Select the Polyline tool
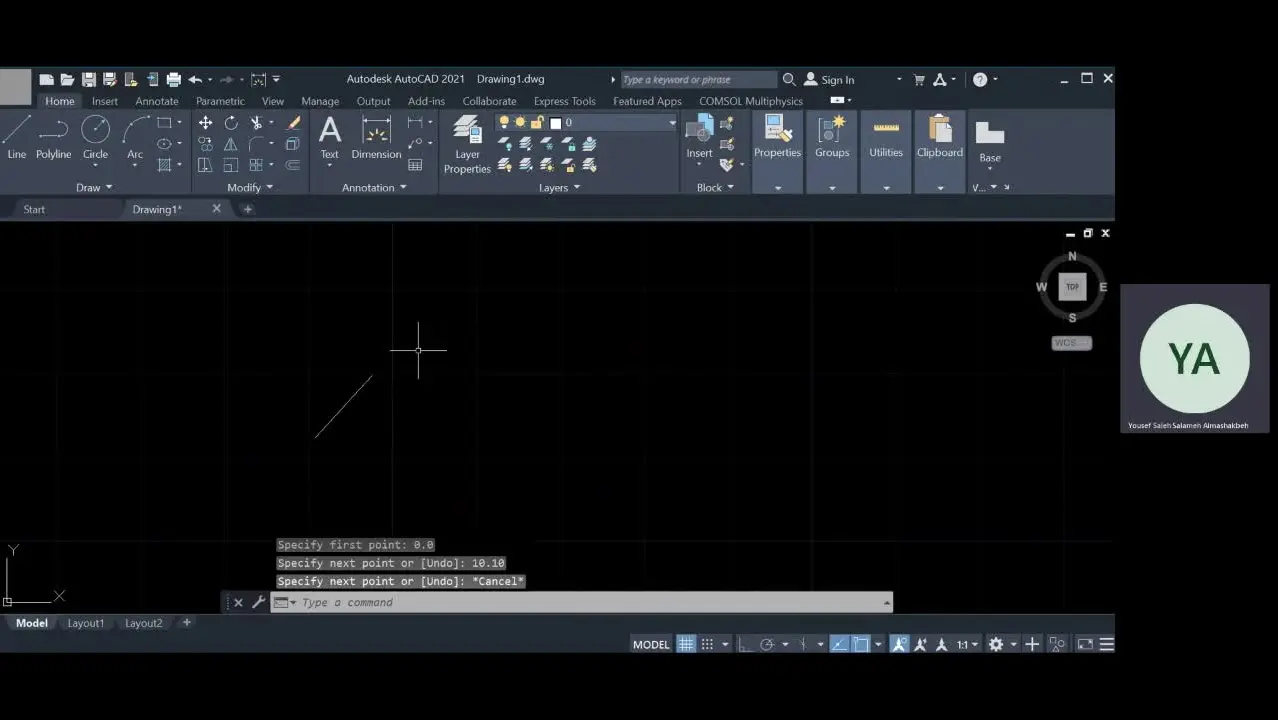1278x720 pixels. tap(53, 137)
